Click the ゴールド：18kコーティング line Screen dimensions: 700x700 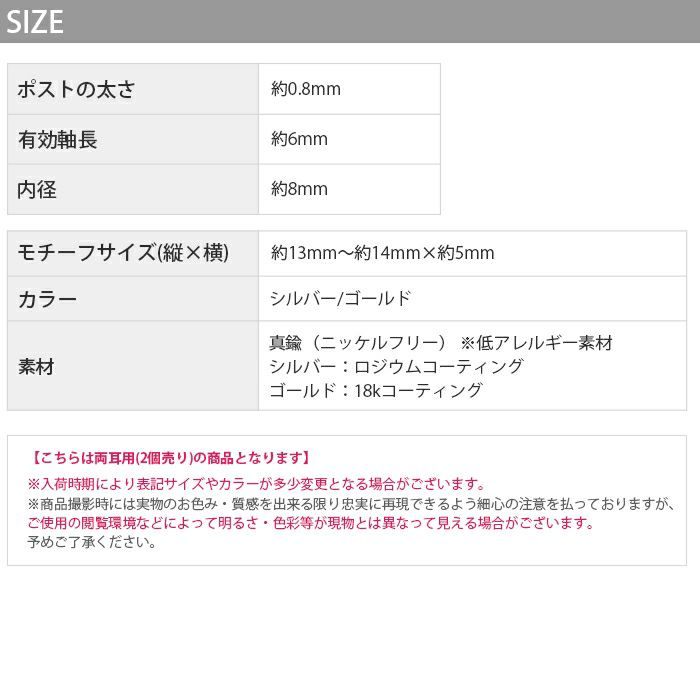pyautogui.click(x=376, y=391)
